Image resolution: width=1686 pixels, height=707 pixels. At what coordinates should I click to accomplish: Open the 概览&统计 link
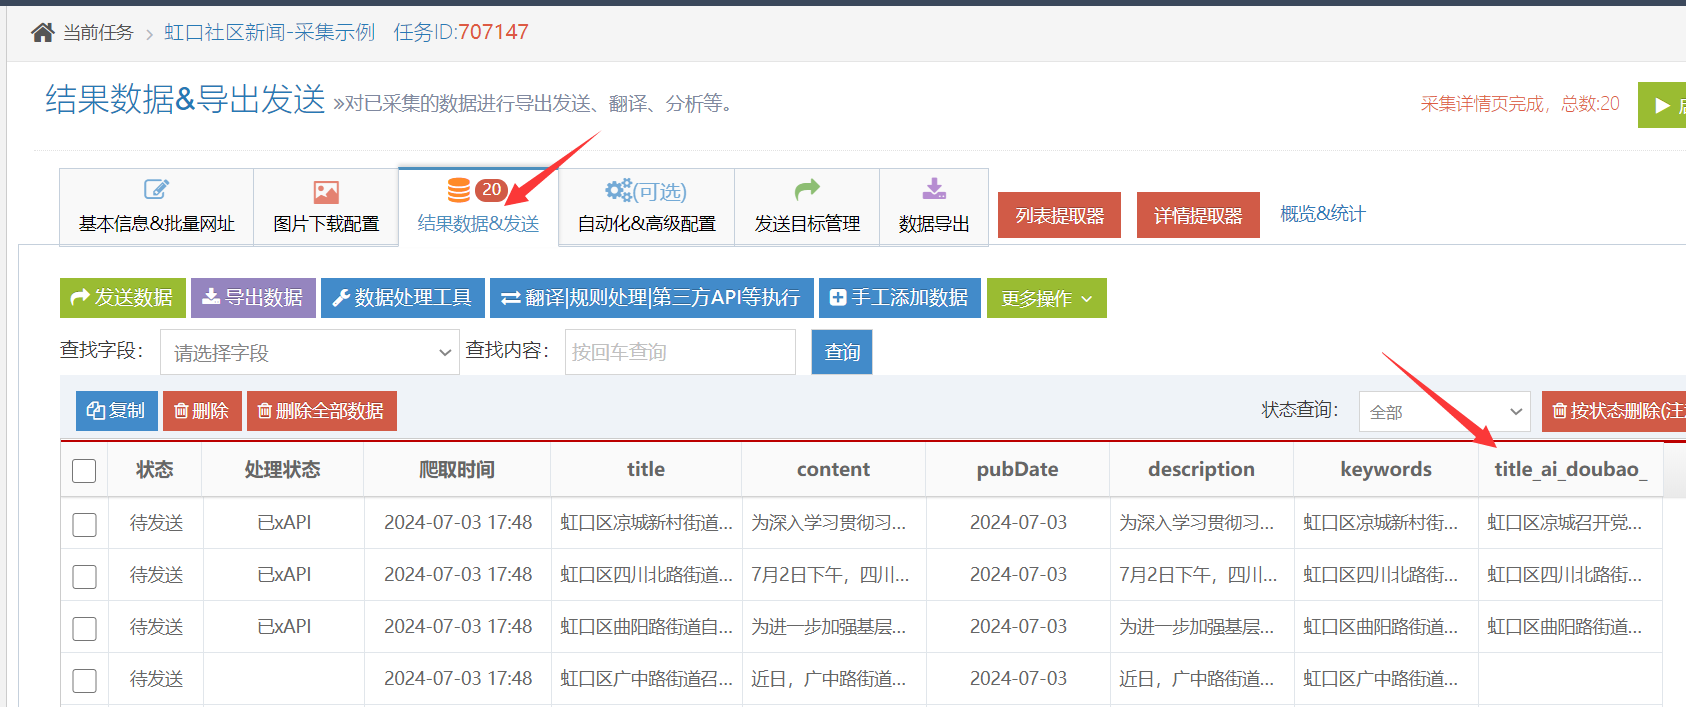(1322, 214)
